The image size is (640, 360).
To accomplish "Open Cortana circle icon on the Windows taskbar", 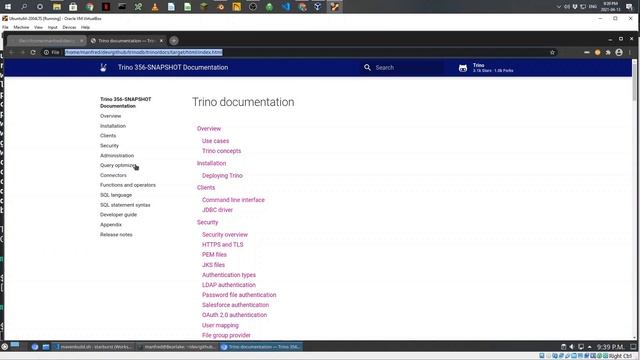I will click(x=40, y=7).
